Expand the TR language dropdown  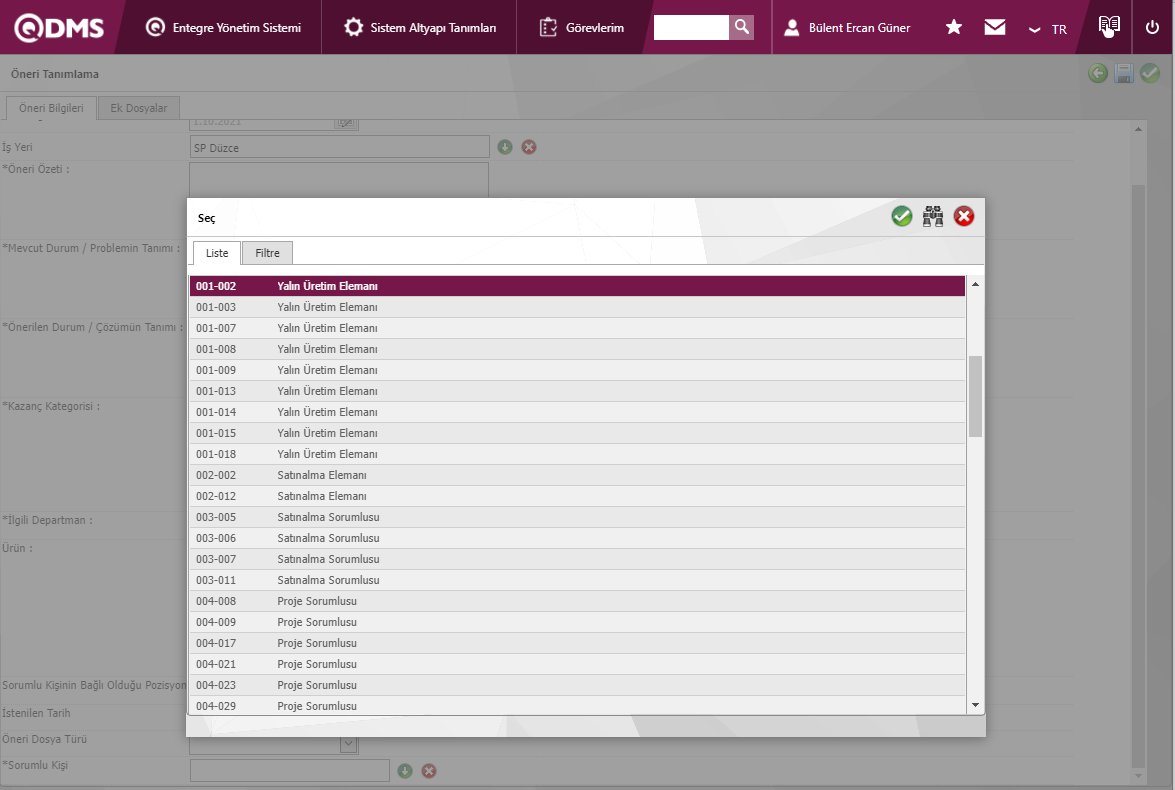[1048, 29]
